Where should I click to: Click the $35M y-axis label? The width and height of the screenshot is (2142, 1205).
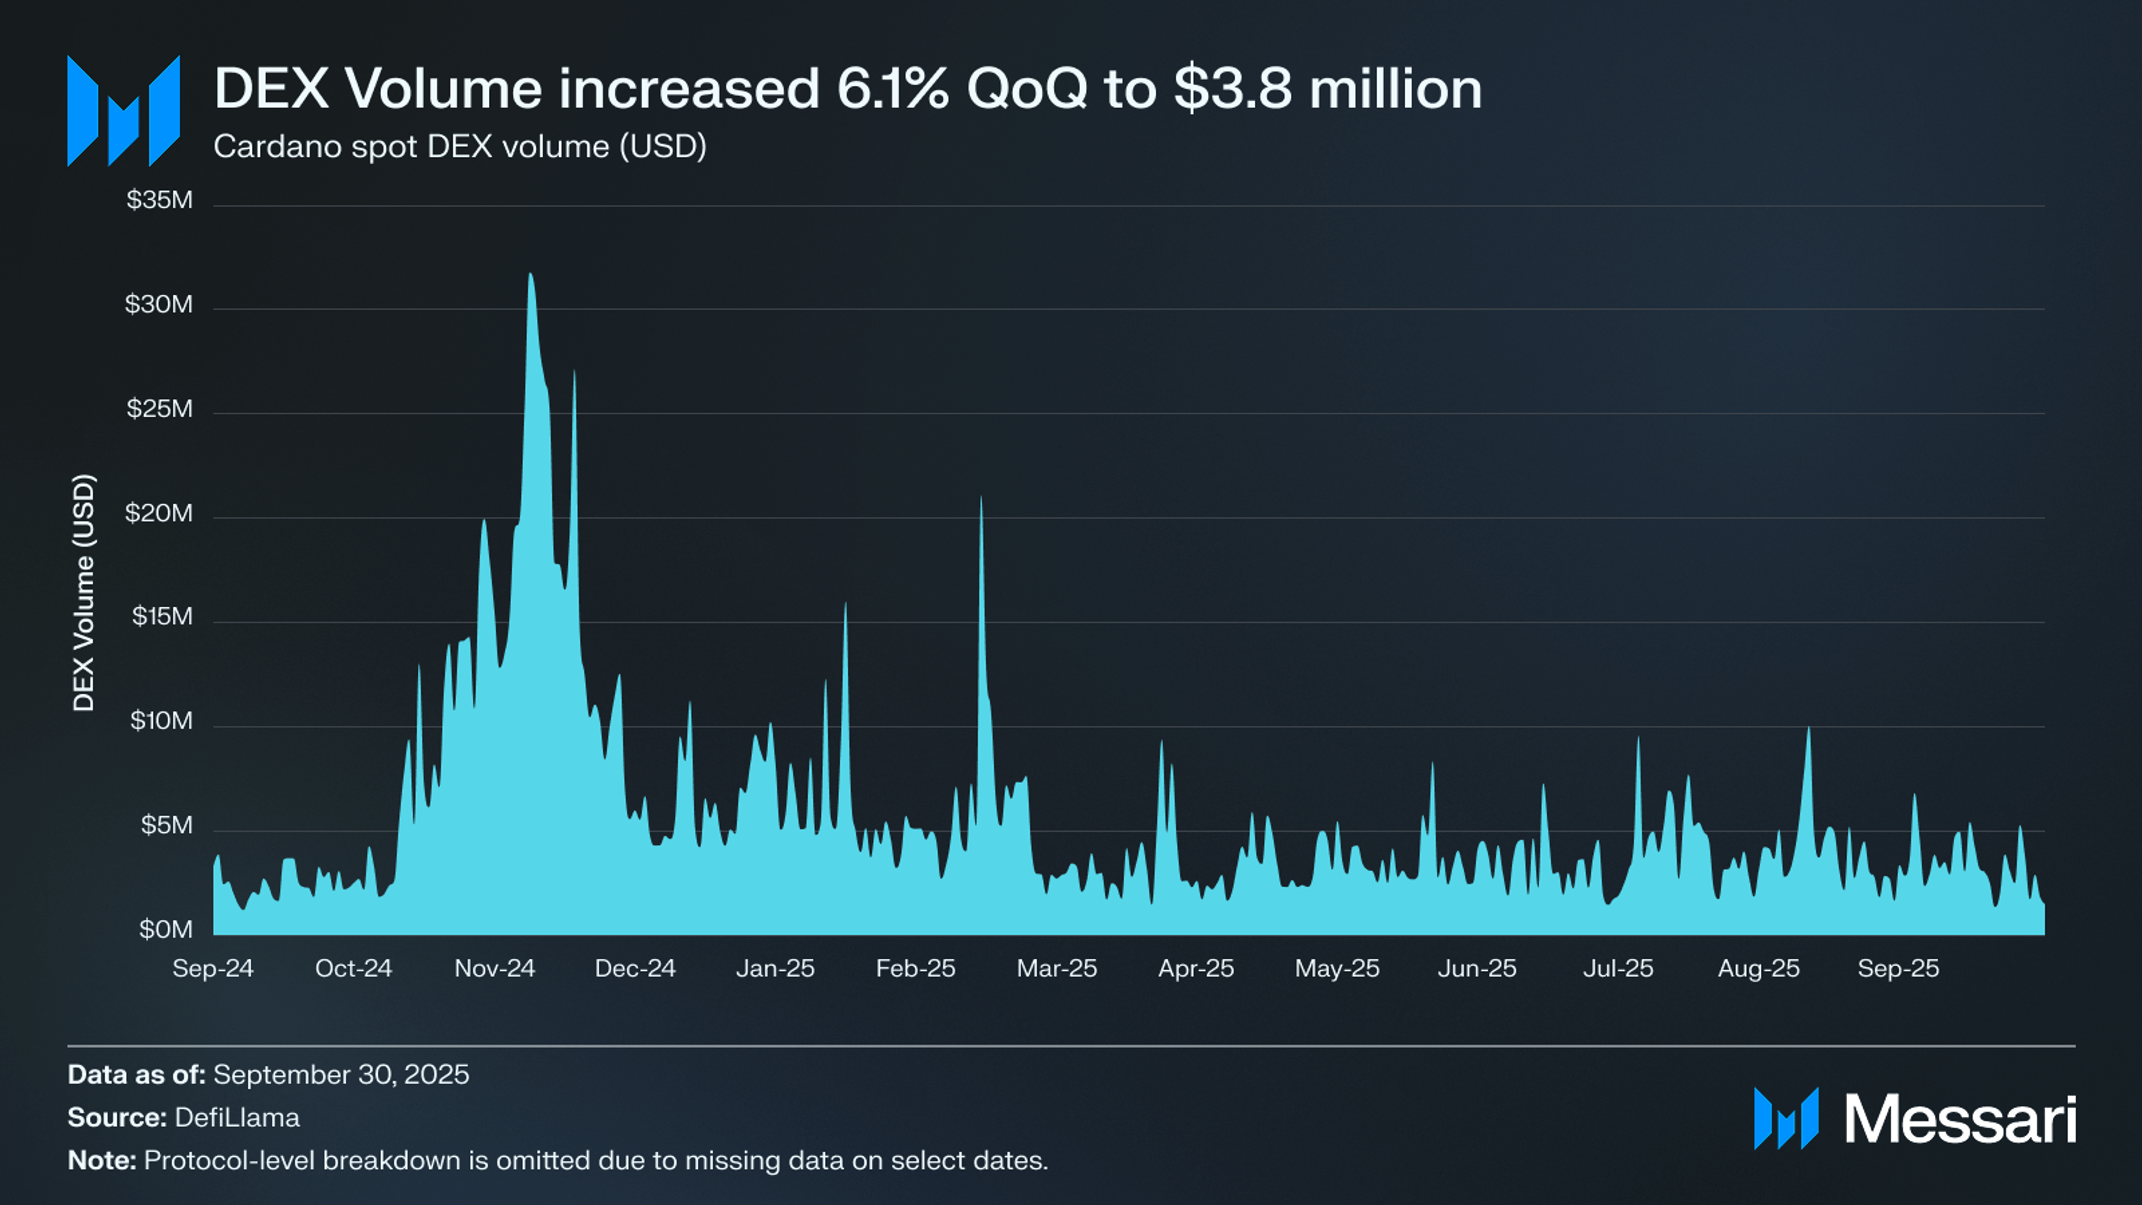pos(159,200)
